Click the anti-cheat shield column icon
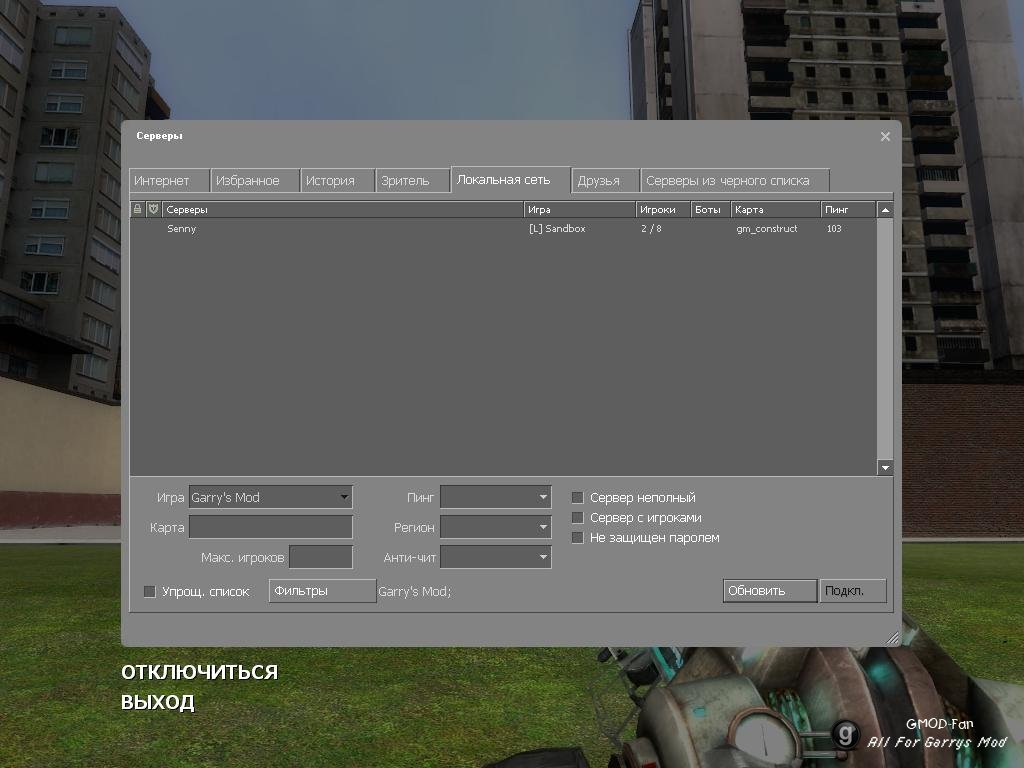This screenshot has height=768, width=1024. tap(153, 209)
